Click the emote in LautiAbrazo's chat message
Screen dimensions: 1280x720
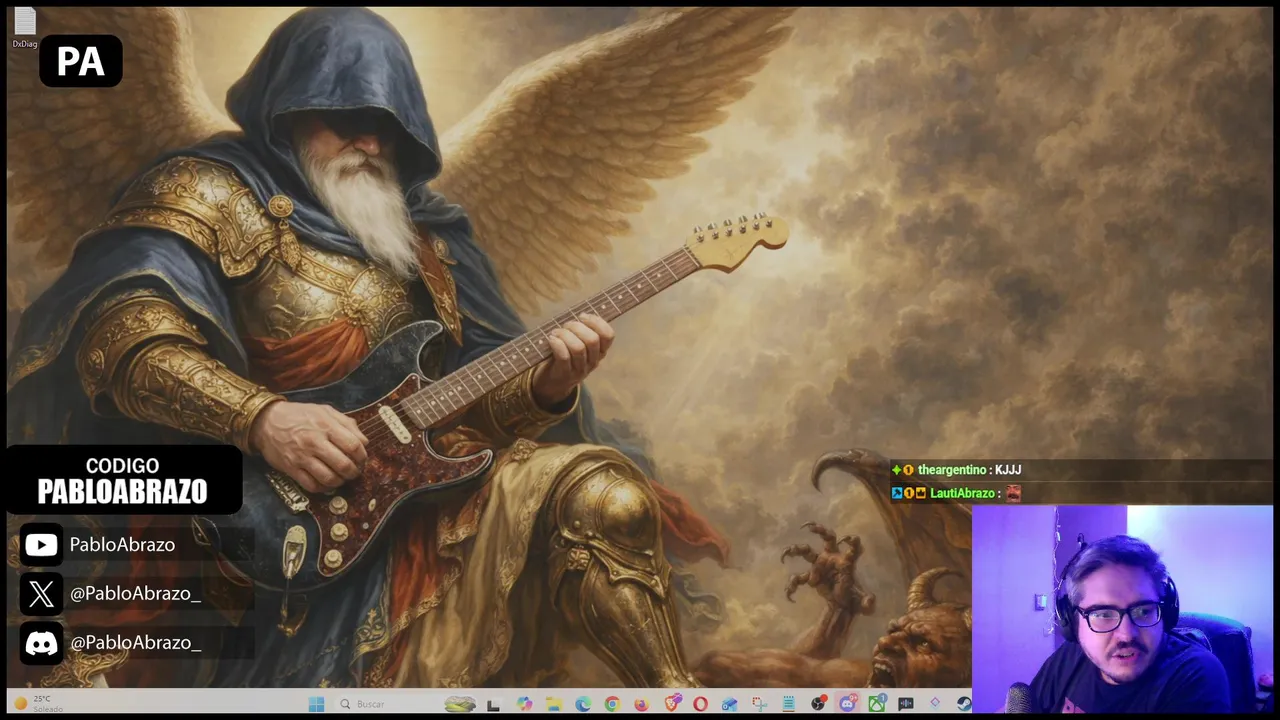[x=1013, y=493]
